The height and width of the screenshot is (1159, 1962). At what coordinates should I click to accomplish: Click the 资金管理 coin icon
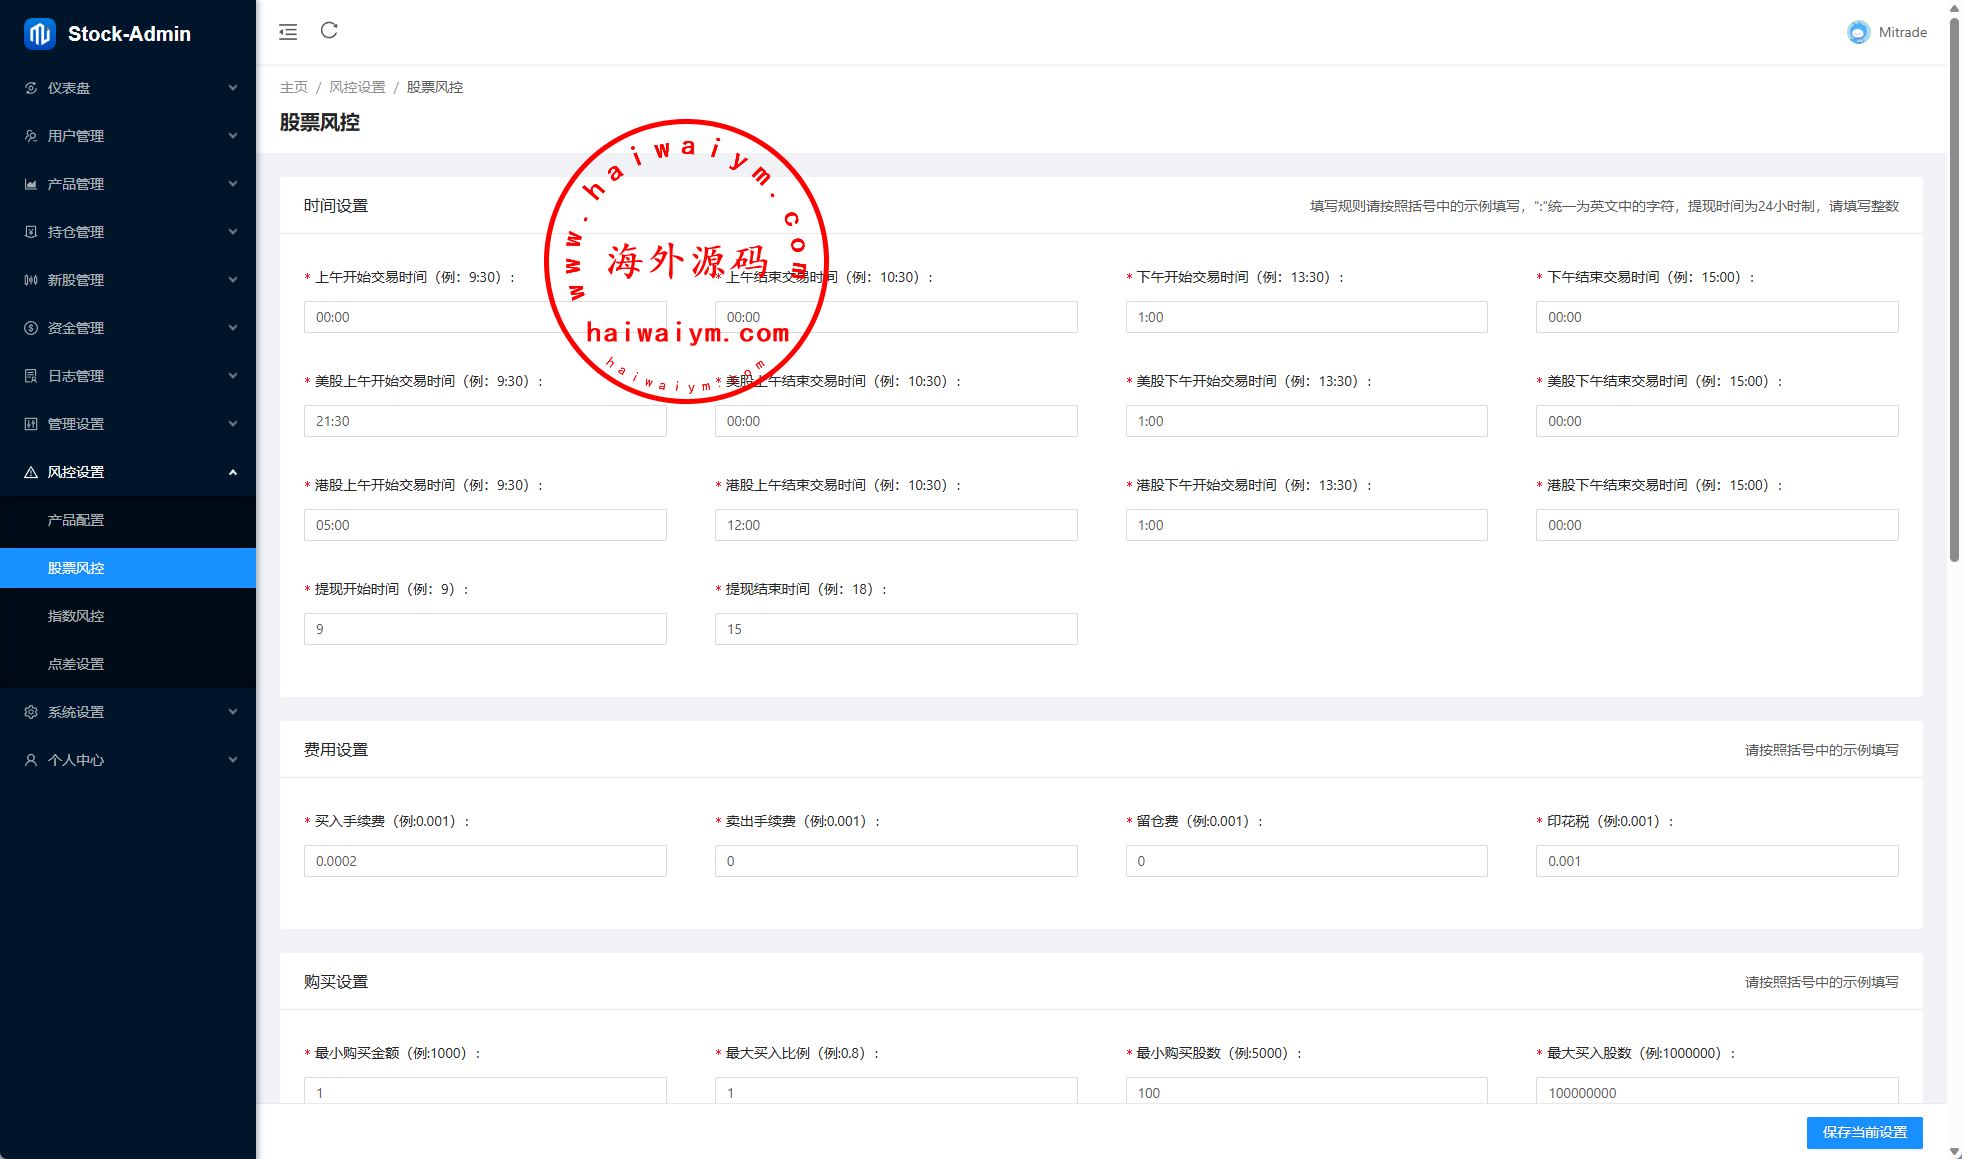click(31, 328)
